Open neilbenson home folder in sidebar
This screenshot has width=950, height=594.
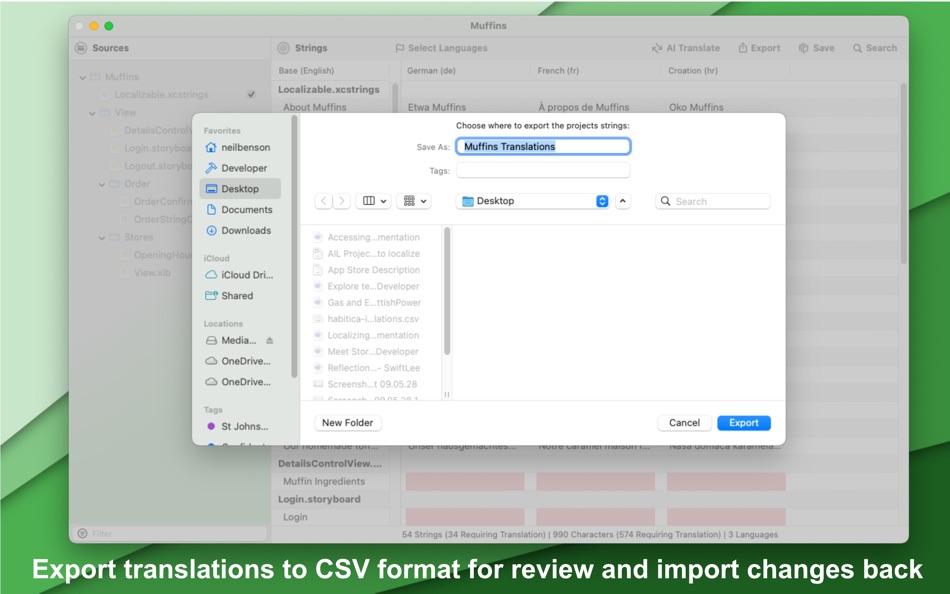(x=239, y=147)
